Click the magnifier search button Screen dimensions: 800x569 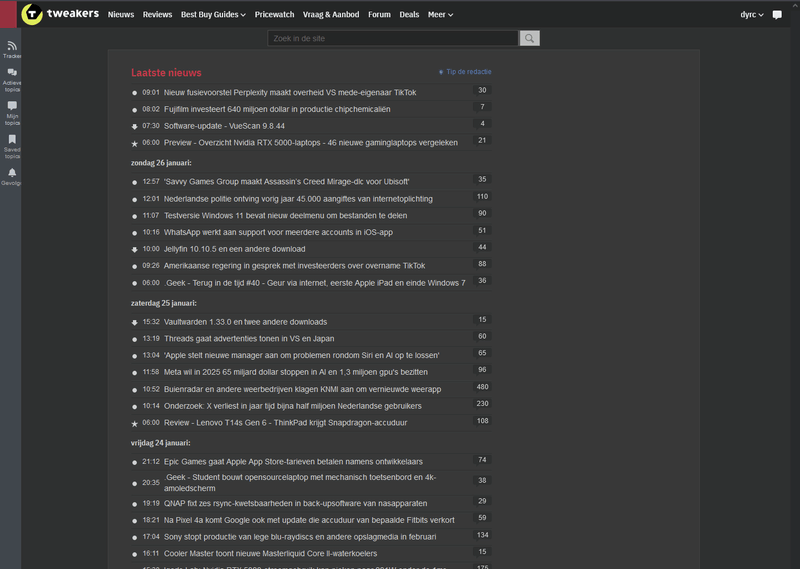pyautogui.click(x=530, y=38)
